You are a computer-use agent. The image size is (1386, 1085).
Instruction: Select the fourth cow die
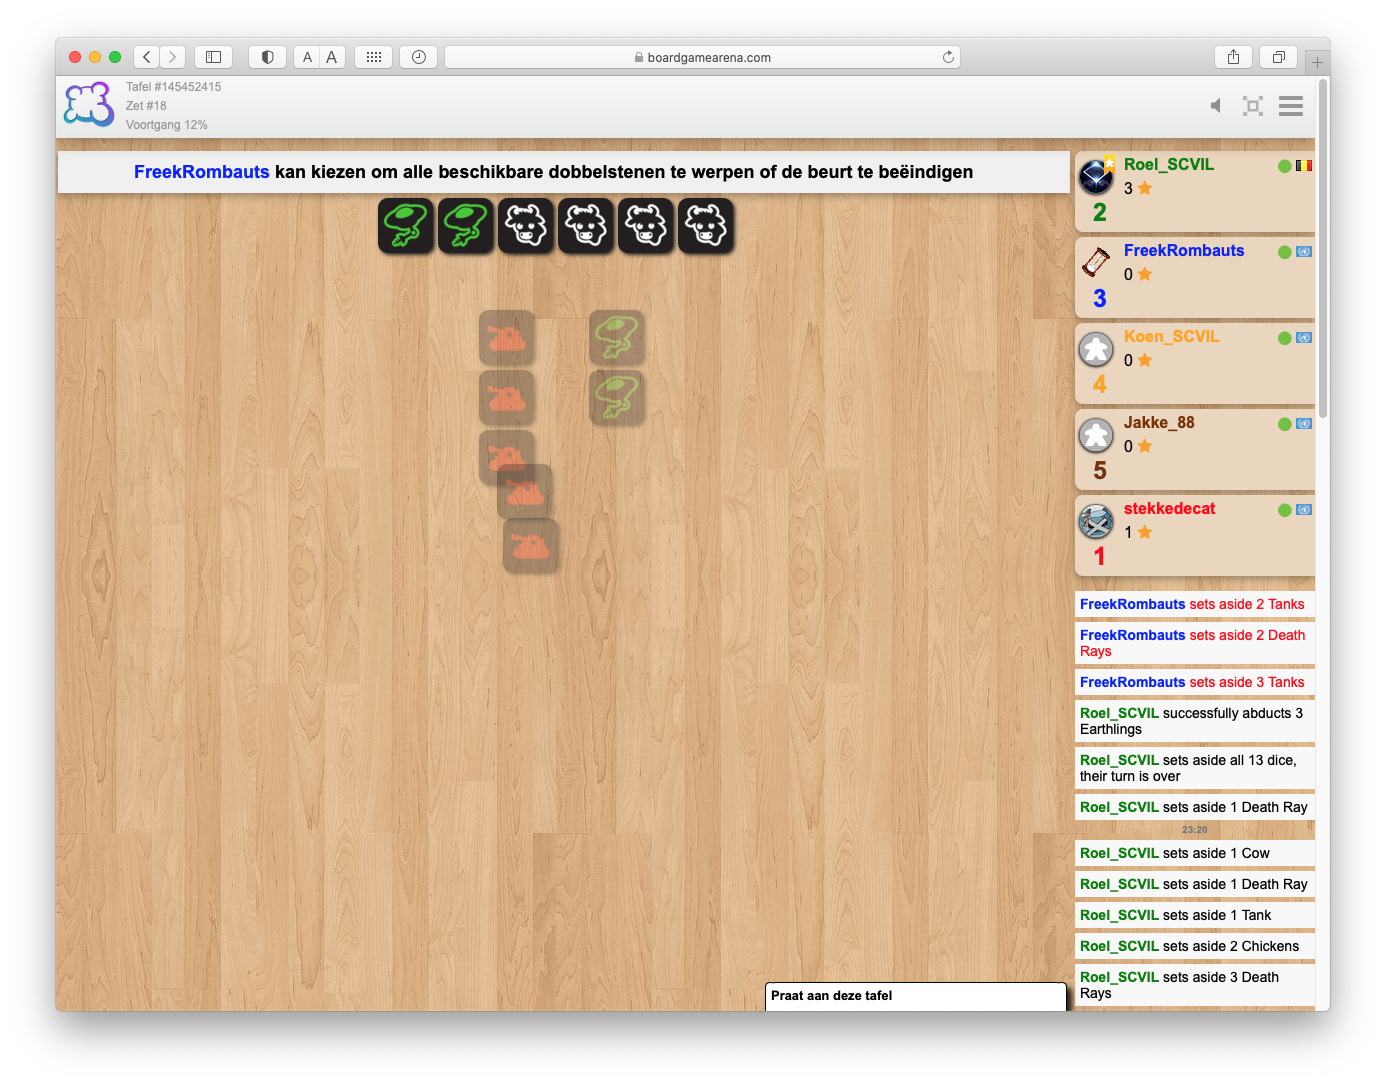706,225
